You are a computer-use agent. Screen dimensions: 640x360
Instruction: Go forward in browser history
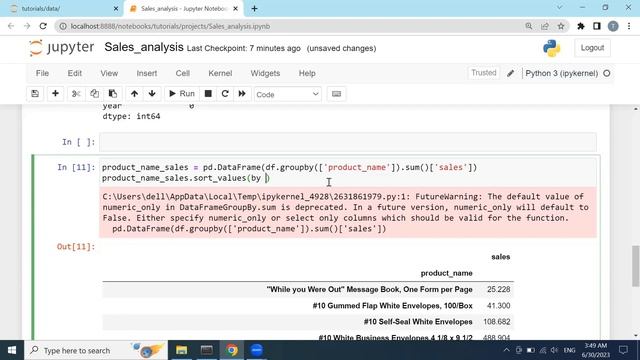[27, 26]
